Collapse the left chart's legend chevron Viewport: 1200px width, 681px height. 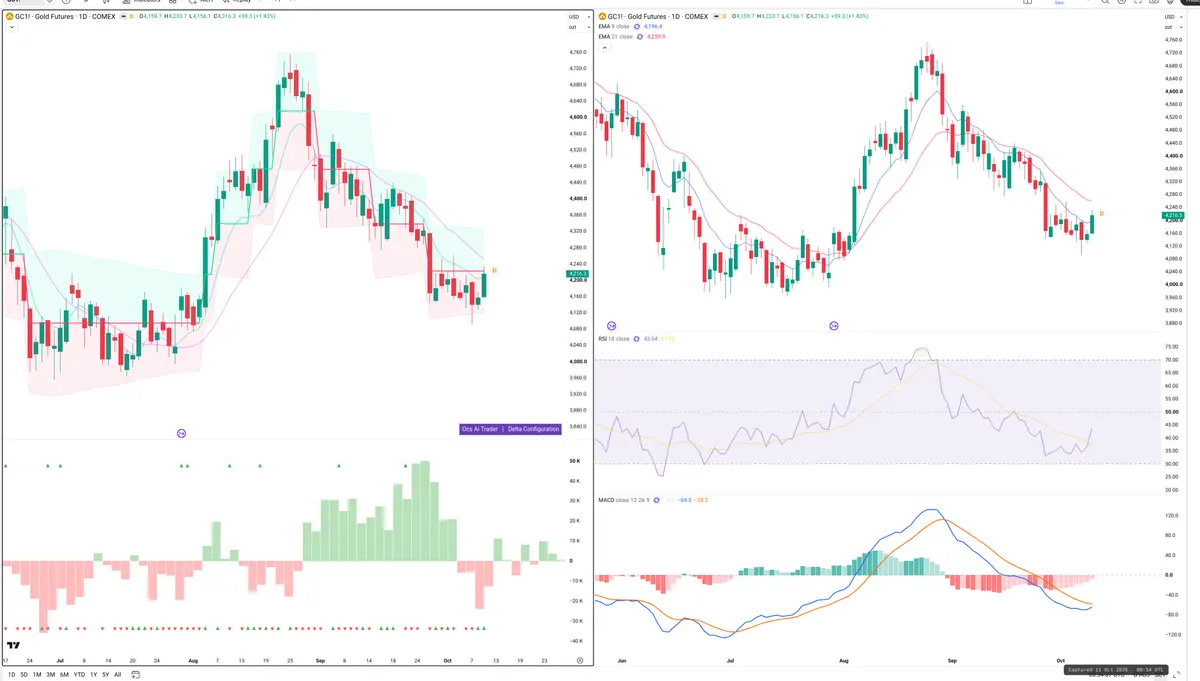point(10,28)
